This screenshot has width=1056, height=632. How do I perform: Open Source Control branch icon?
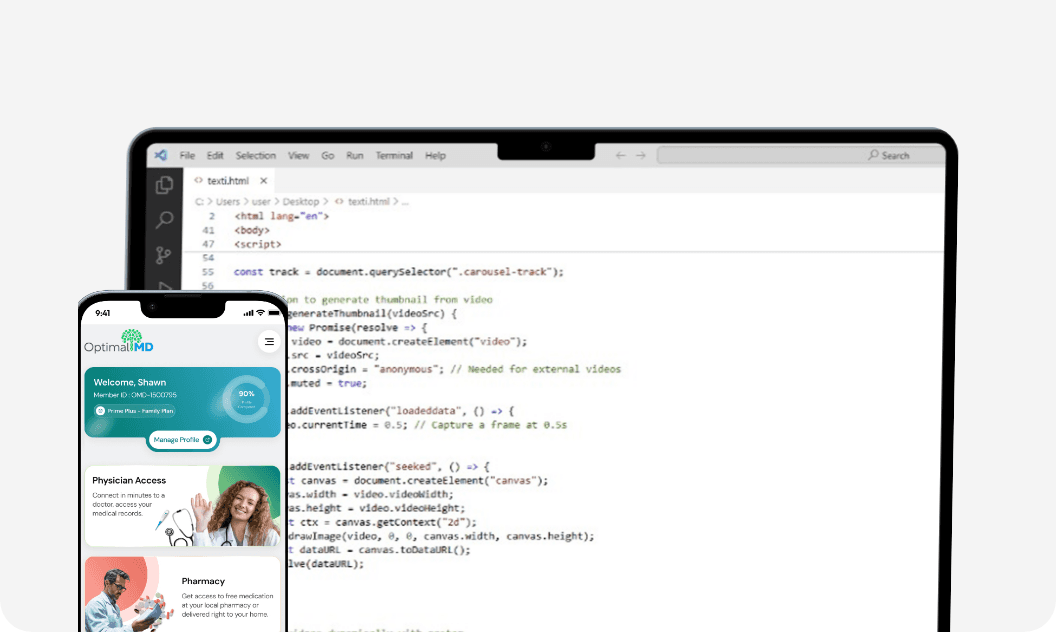pyautogui.click(x=164, y=255)
